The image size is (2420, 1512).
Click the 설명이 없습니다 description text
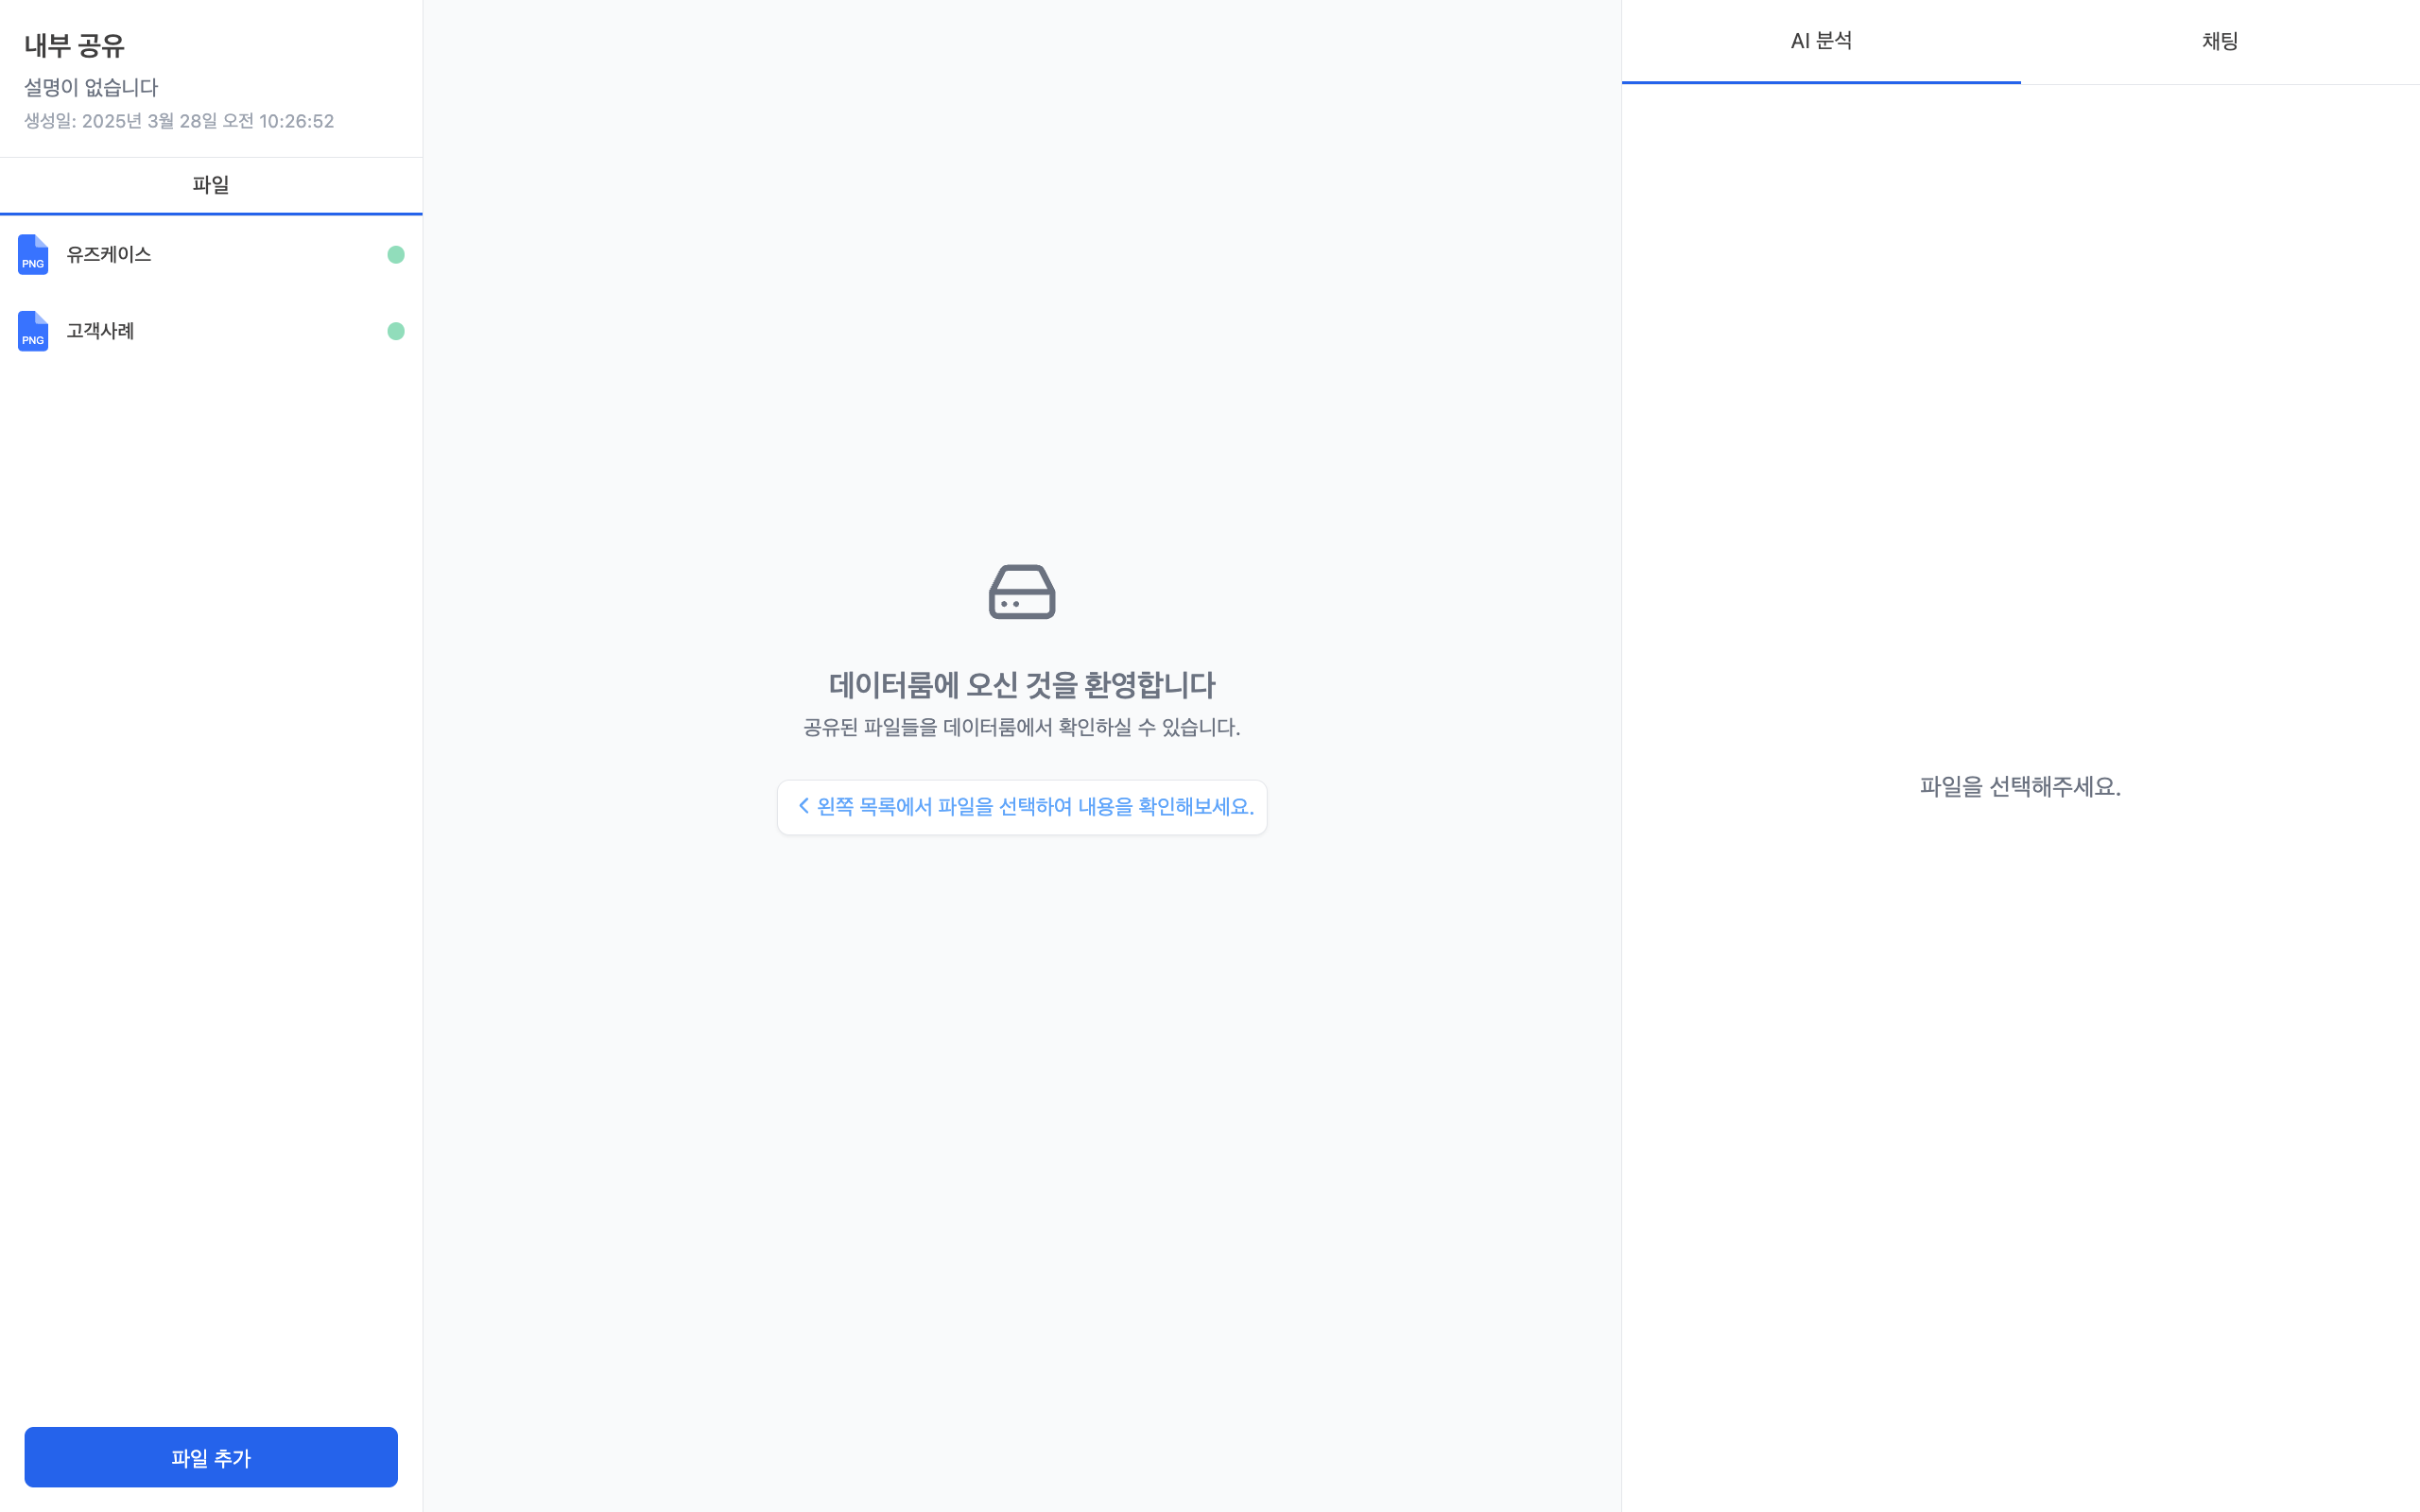coord(91,88)
